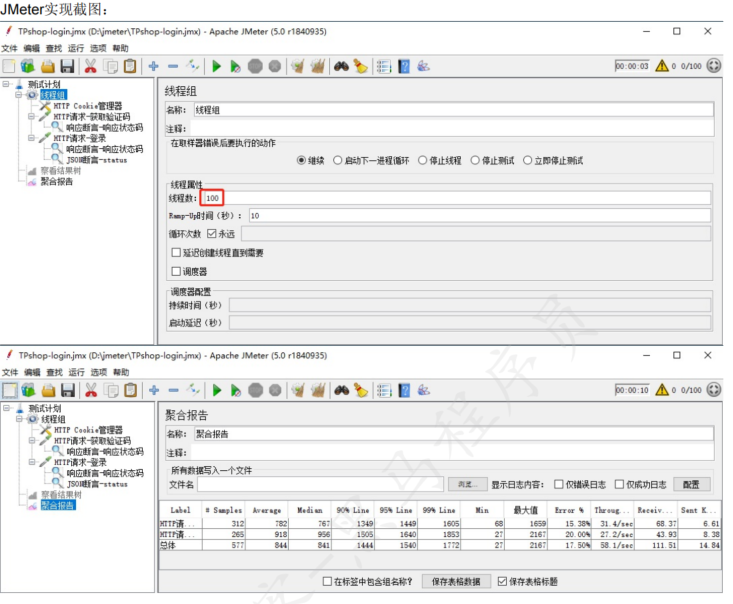Enable 调度器 checkbox
The width and height of the screenshot is (733, 604).
pyautogui.click(x=176, y=271)
